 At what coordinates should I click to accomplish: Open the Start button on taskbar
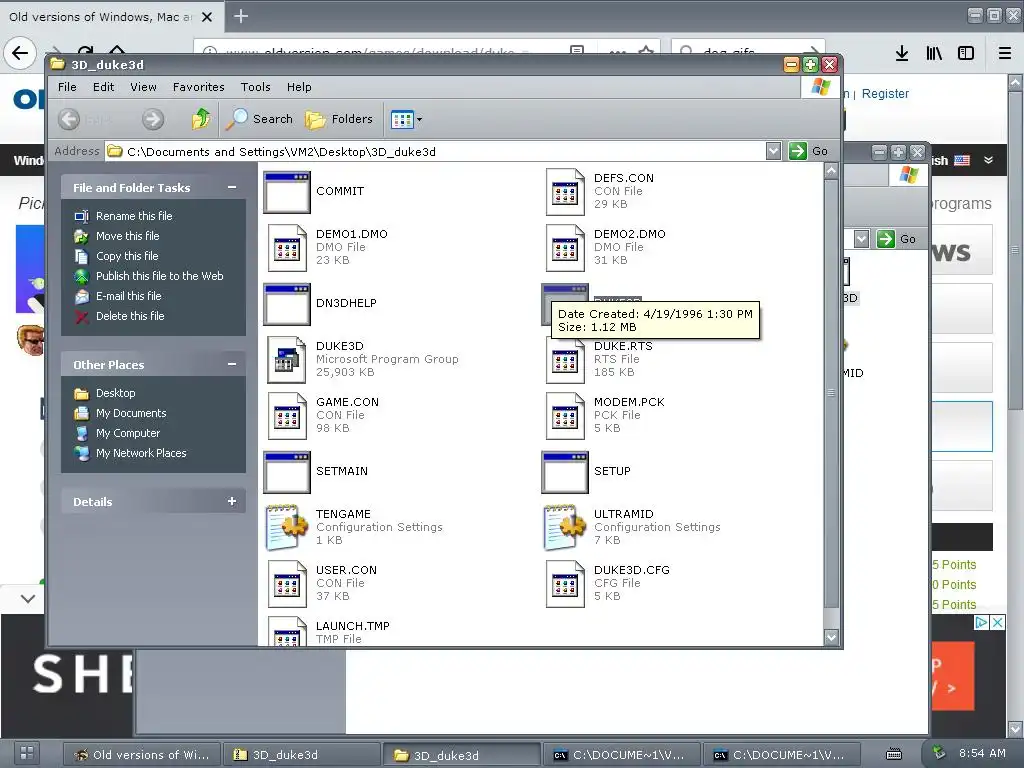tap(27, 753)
